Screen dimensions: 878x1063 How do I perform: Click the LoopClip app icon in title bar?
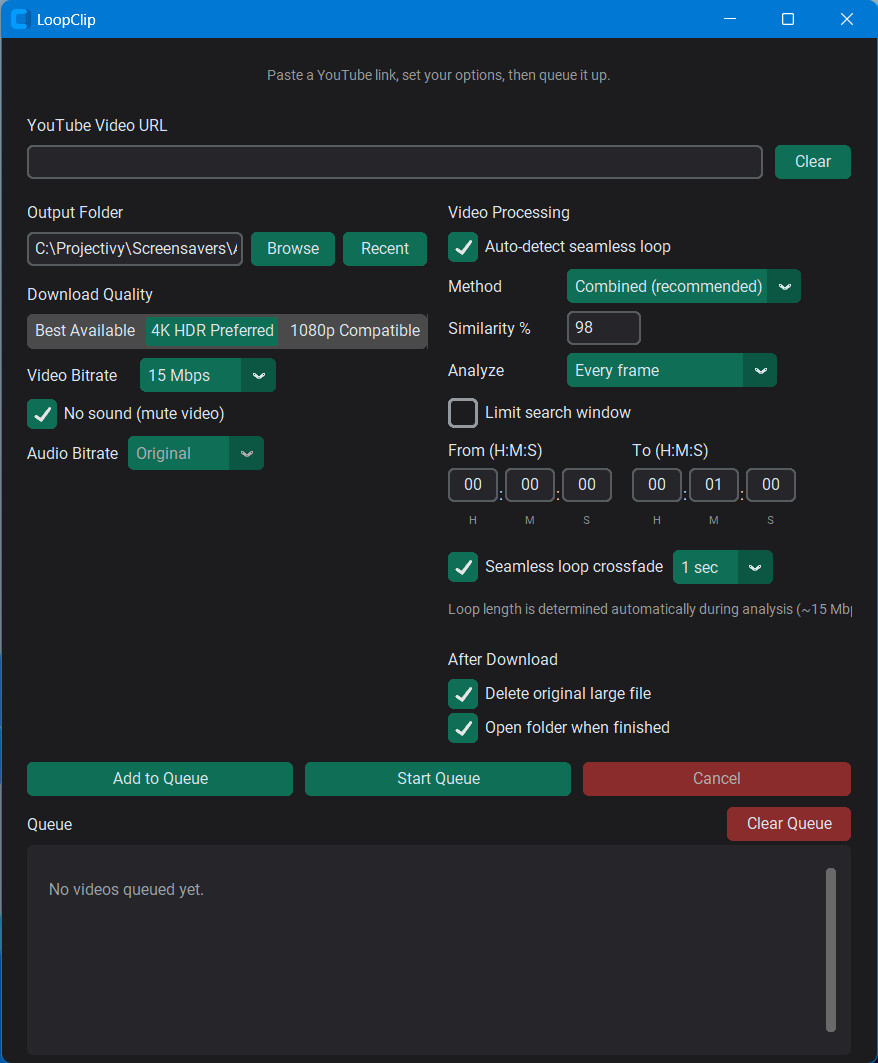pyautogui.click(x=20, y=19)
